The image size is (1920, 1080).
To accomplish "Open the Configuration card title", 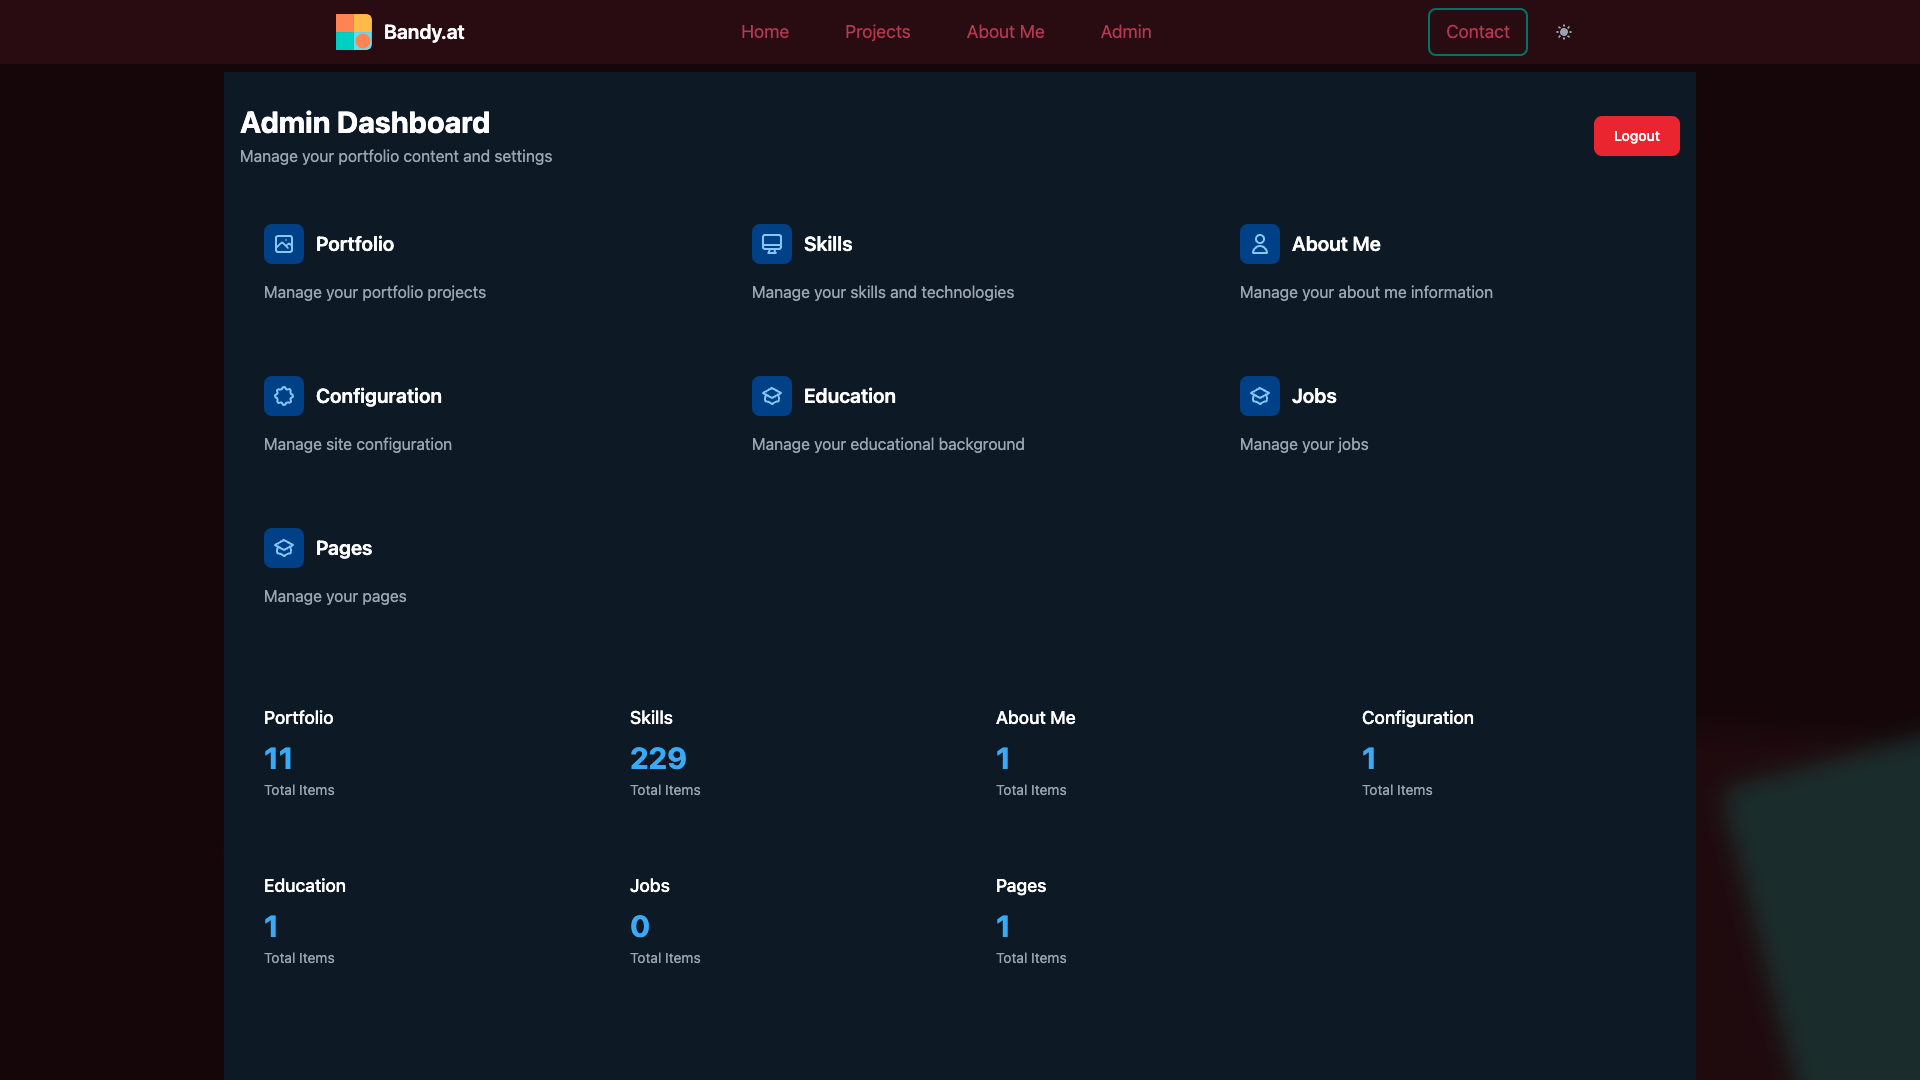I will click(x=379, y=396).
